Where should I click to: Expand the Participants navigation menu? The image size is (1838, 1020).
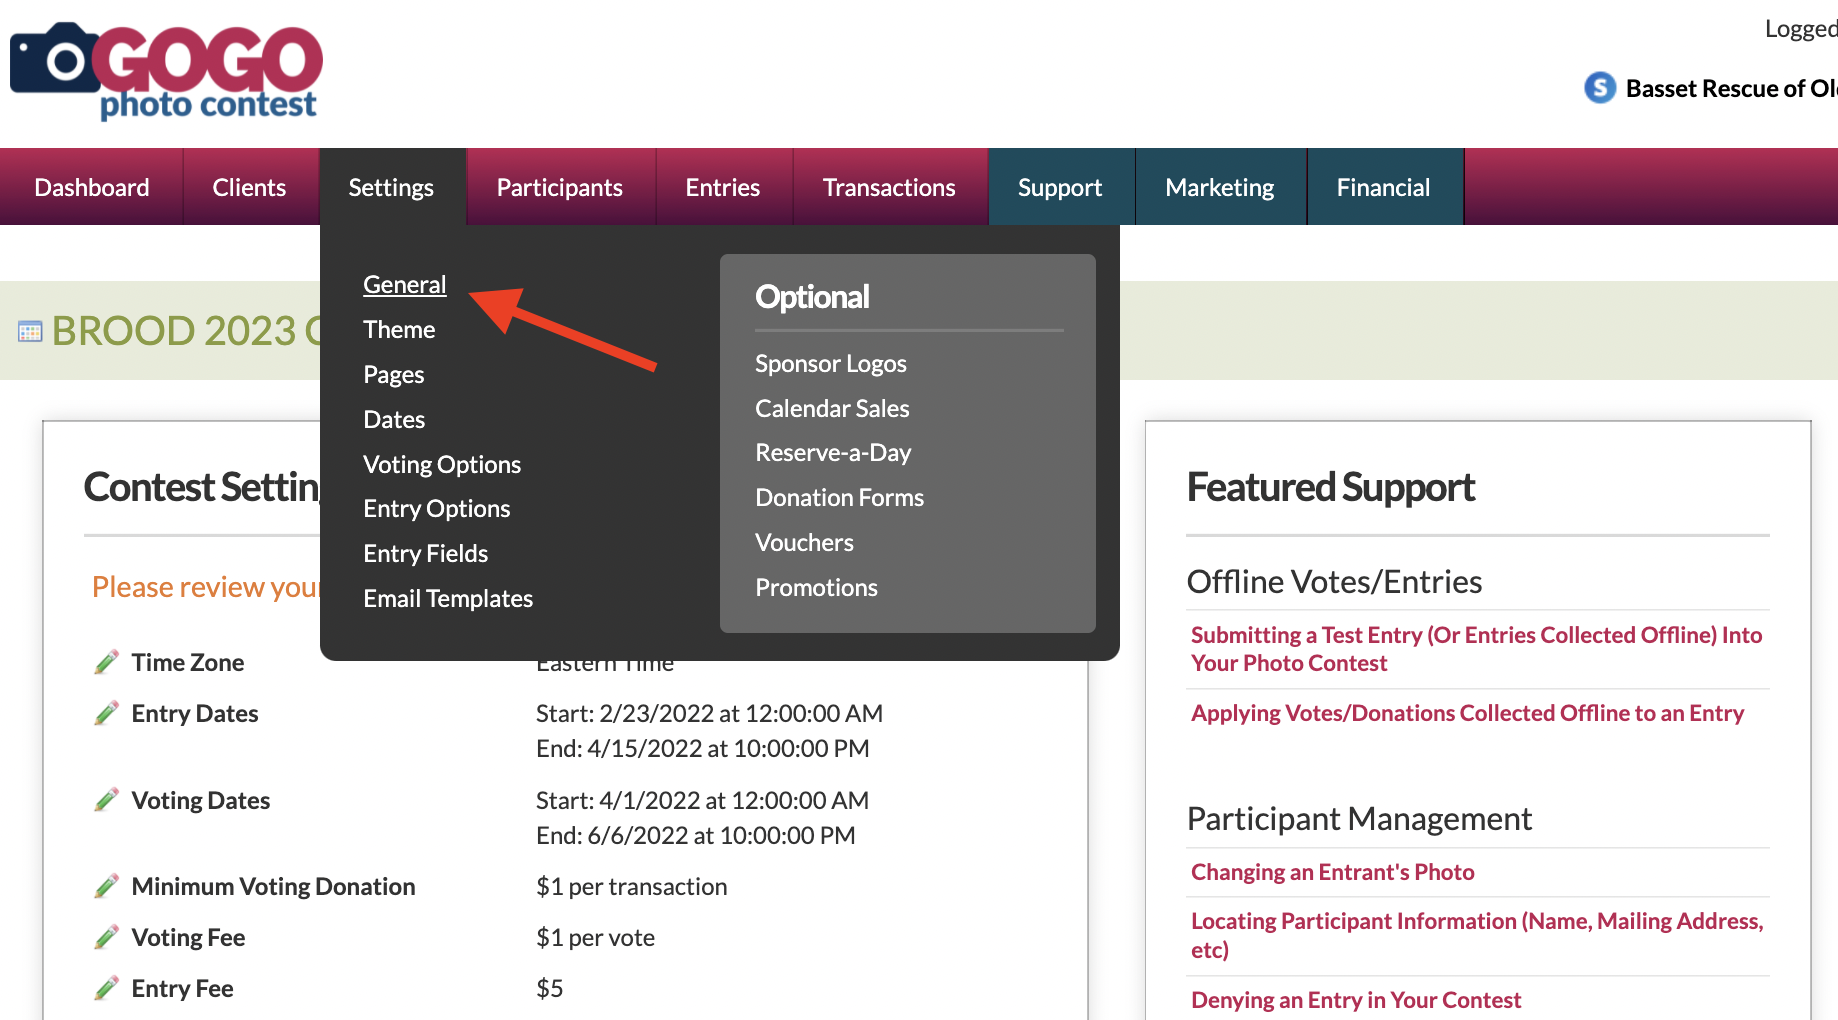(x=559, y=187)
